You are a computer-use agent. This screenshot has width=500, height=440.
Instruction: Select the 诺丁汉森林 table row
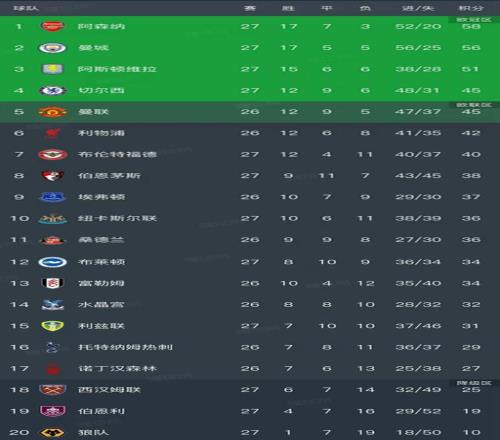[x=250, y=368]
